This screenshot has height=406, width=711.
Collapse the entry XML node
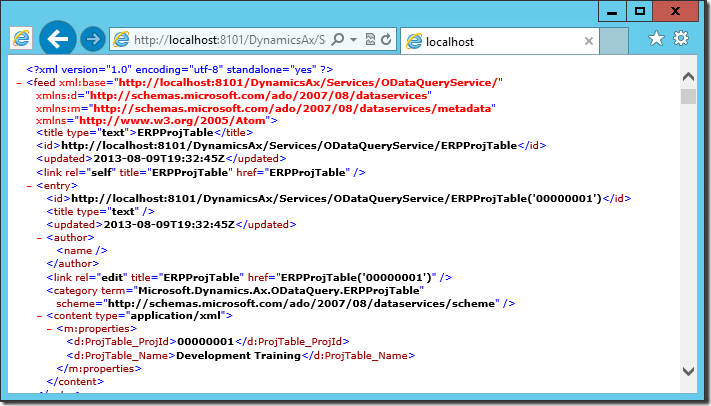(x=29, y=186)
